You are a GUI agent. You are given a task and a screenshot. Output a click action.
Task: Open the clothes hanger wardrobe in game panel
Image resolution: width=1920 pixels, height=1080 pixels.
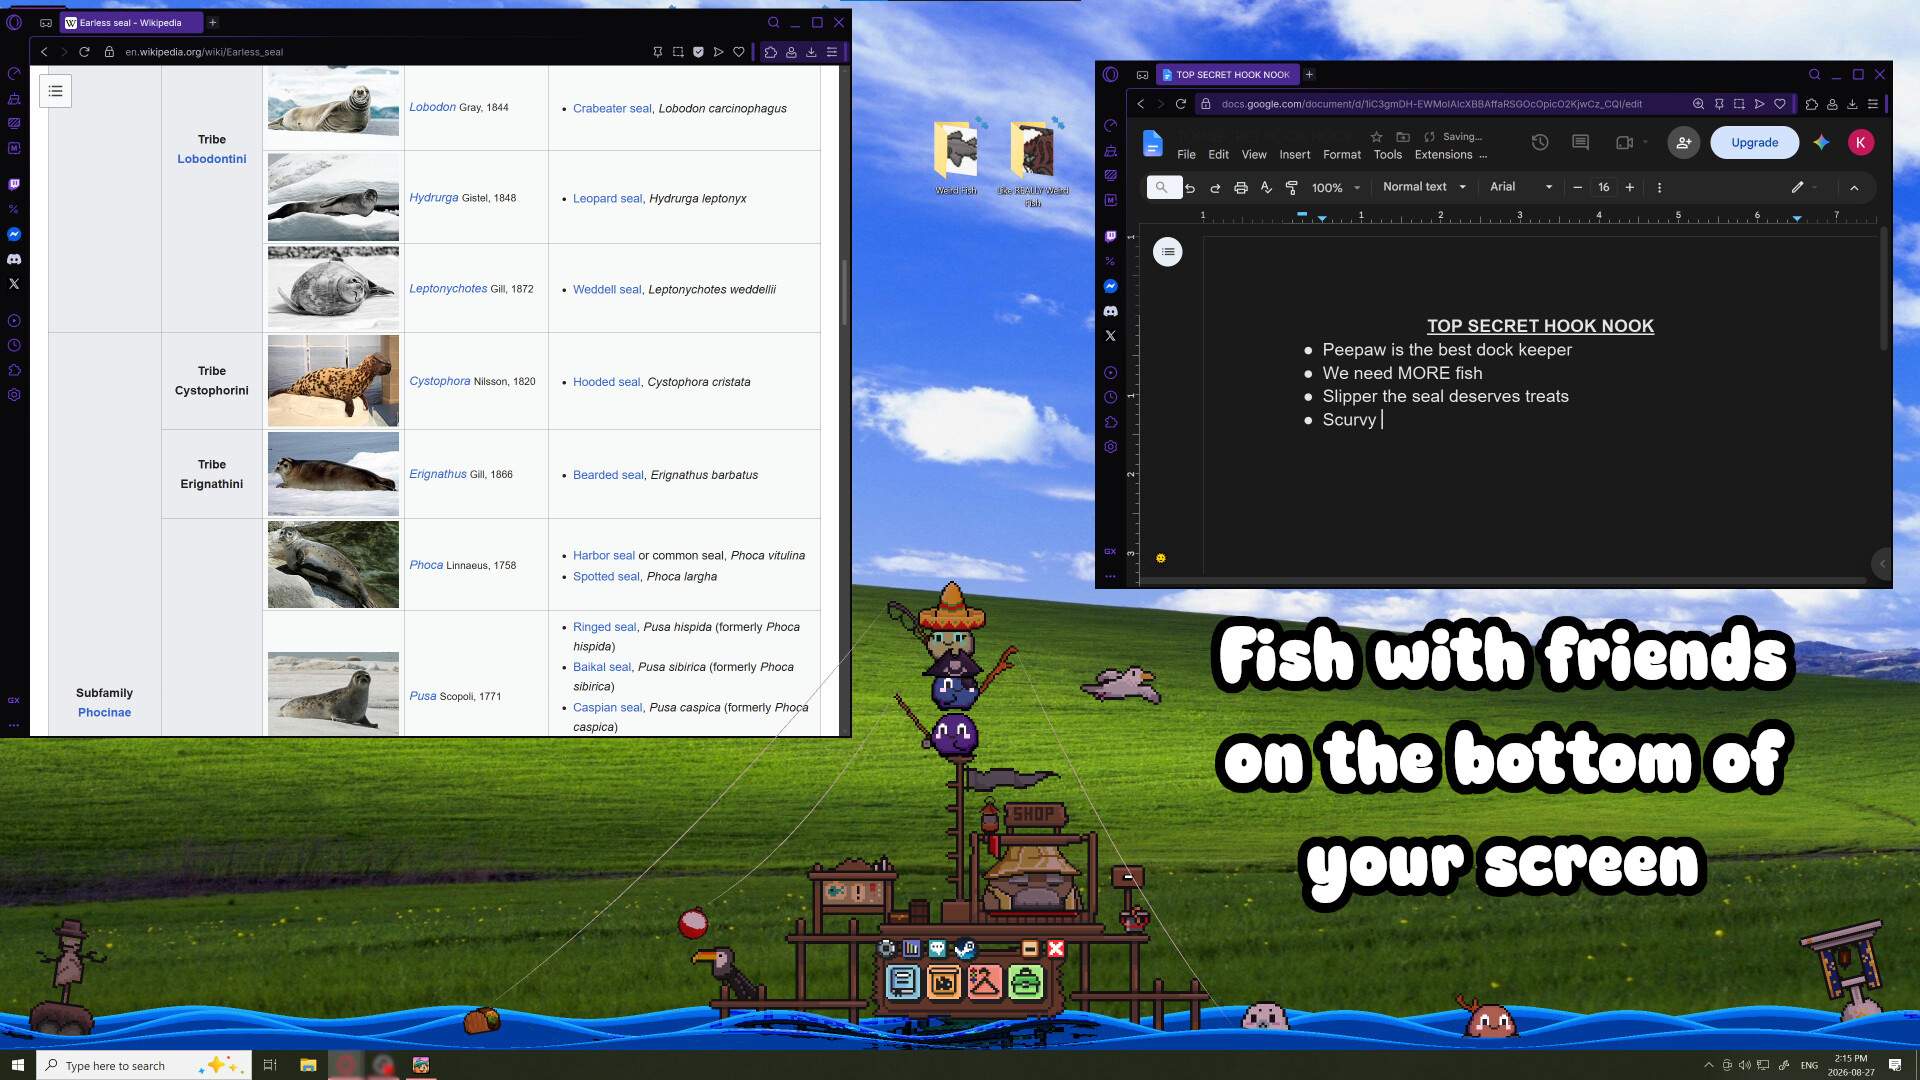pyautogui.click(x=984, y=983)
